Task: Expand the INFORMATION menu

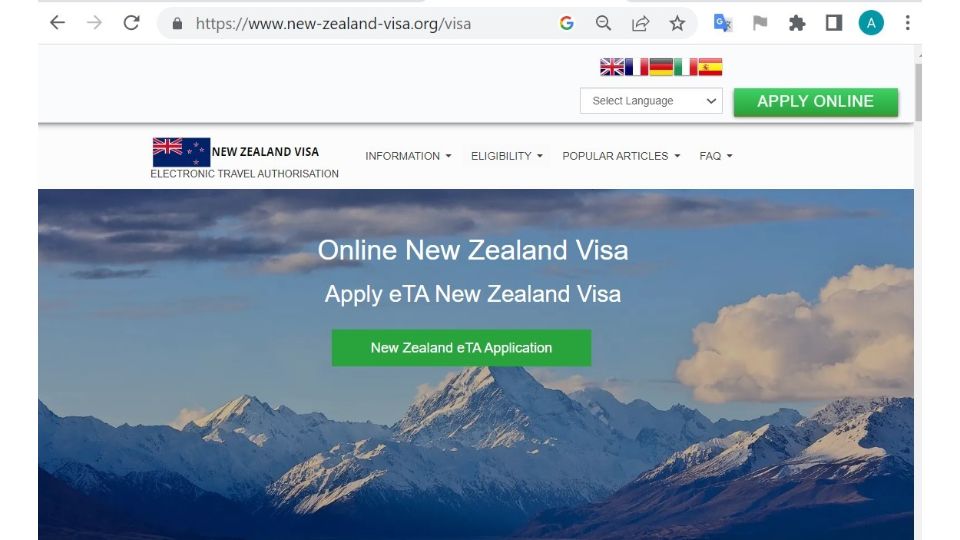Action: [408, 156]
